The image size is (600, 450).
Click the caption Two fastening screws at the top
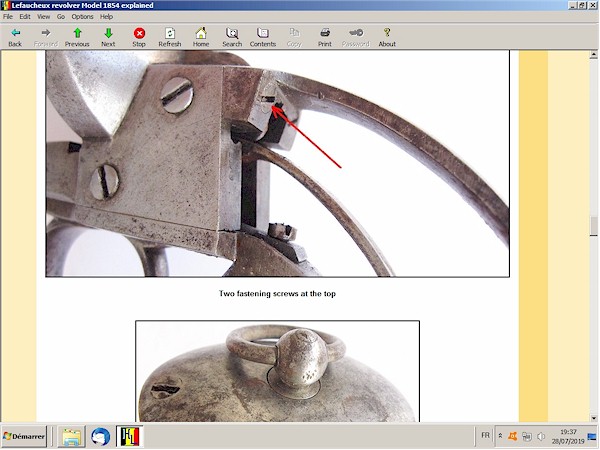[277, 294]
